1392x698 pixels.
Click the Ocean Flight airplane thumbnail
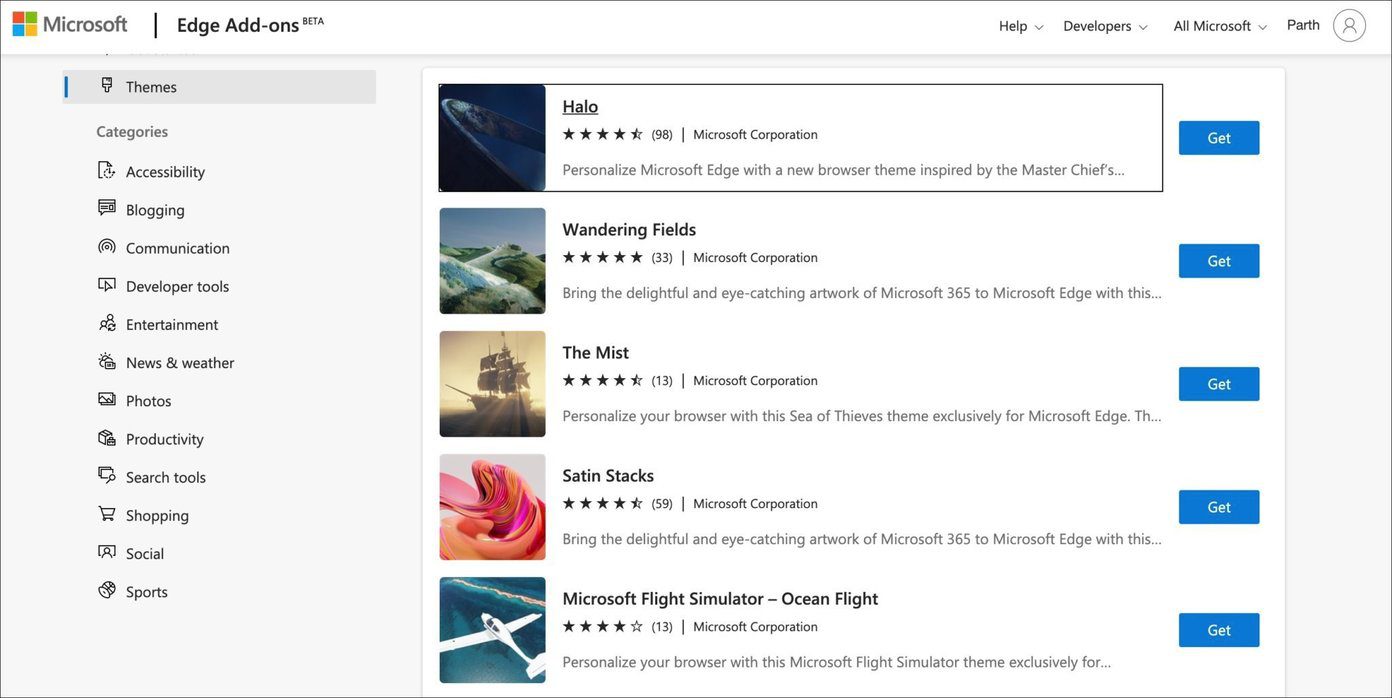point(493,630)
